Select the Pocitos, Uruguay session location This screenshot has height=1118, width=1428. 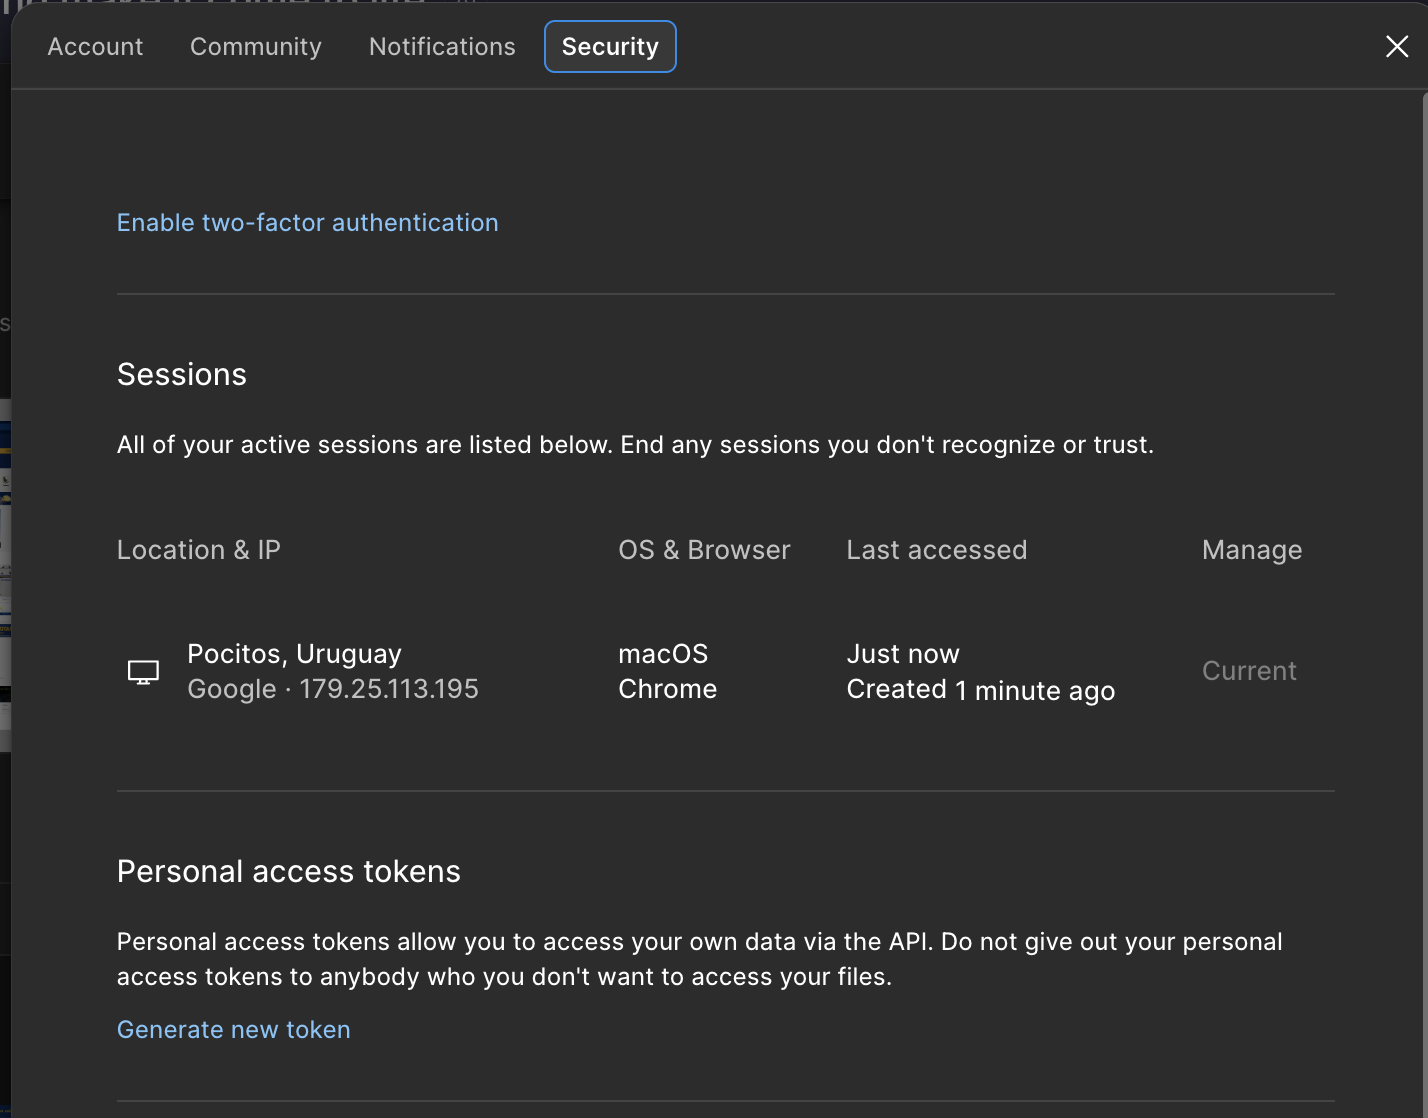click(x=294, y=654)
